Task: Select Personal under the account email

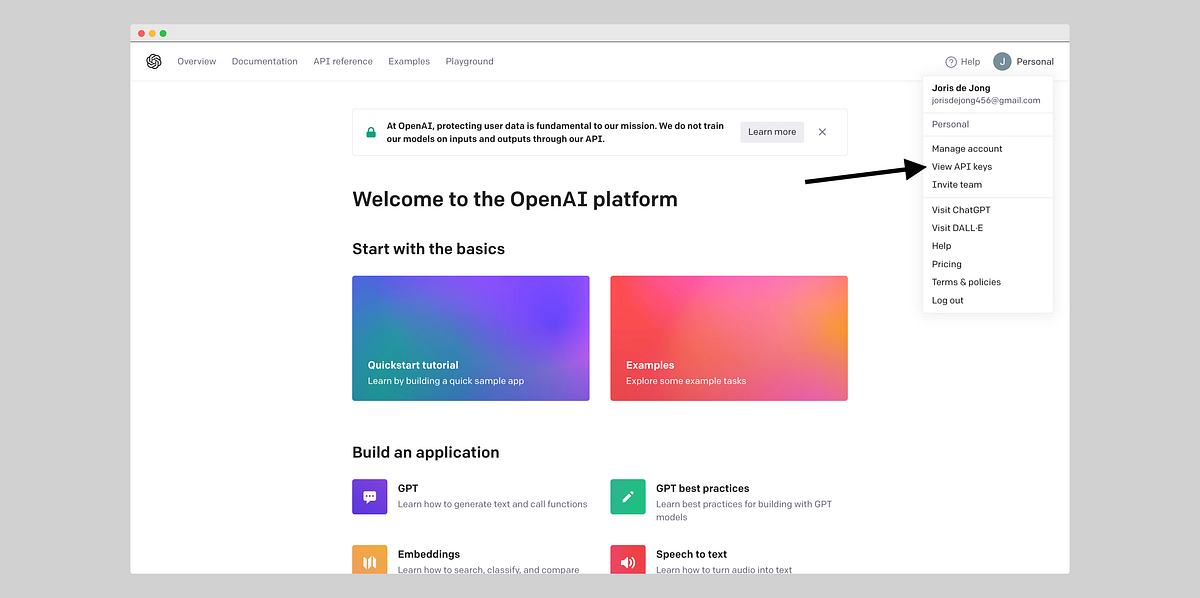Action: pyautogui.click(x=948, y=124)
